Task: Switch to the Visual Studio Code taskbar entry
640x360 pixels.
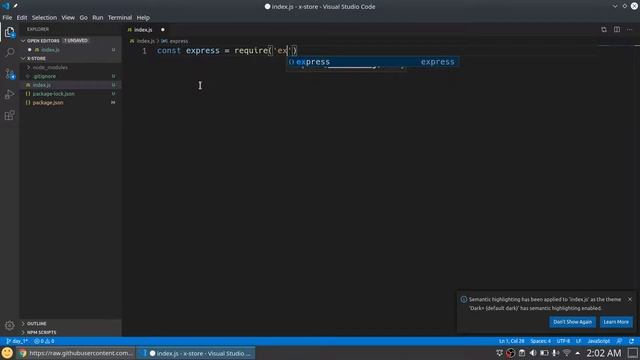Action: pyautogui.click(x=196, y=353)
